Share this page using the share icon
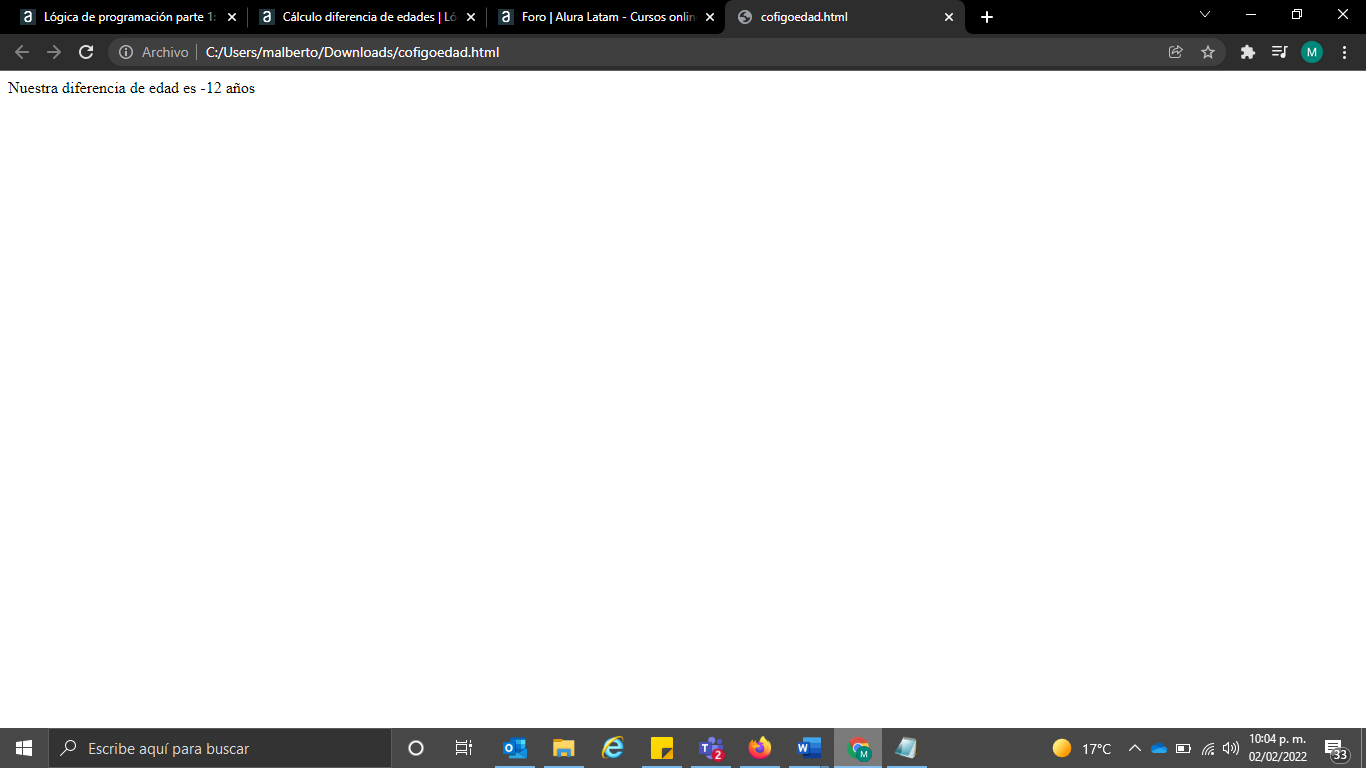 click(x=1176, y=52)
